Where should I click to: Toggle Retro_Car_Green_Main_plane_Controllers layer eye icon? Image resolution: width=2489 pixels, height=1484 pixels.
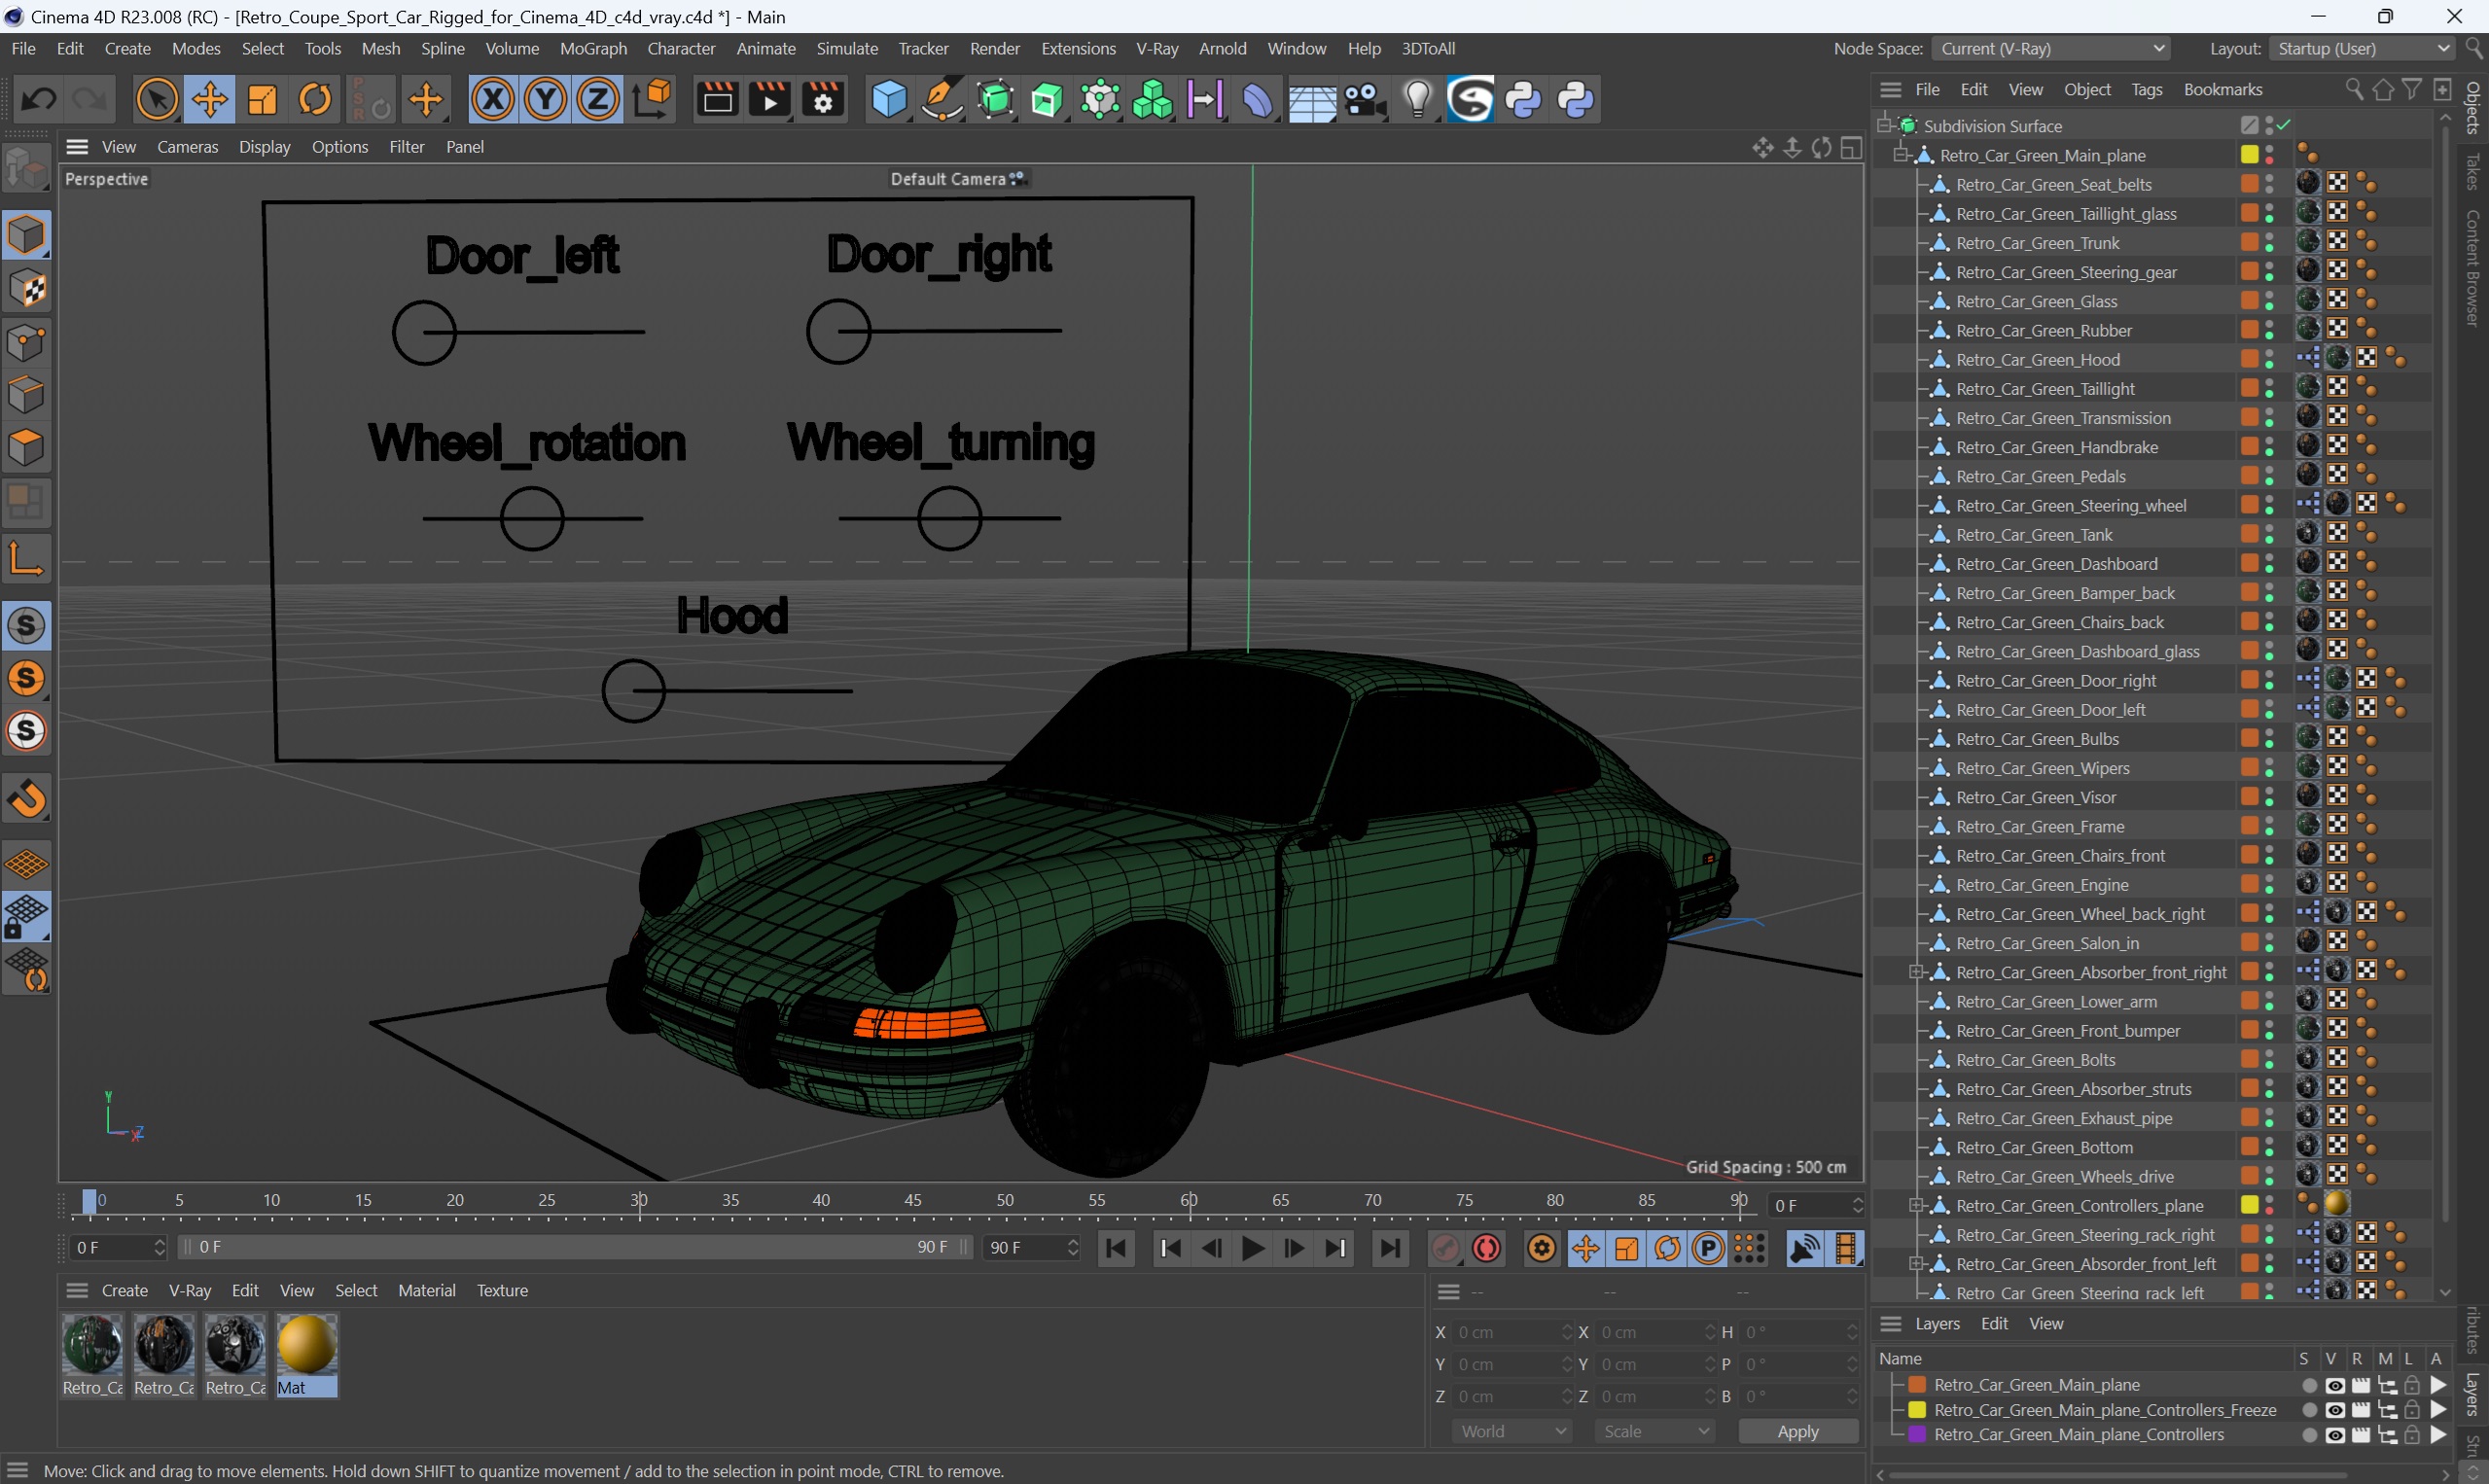(x=2335, y=1435)
